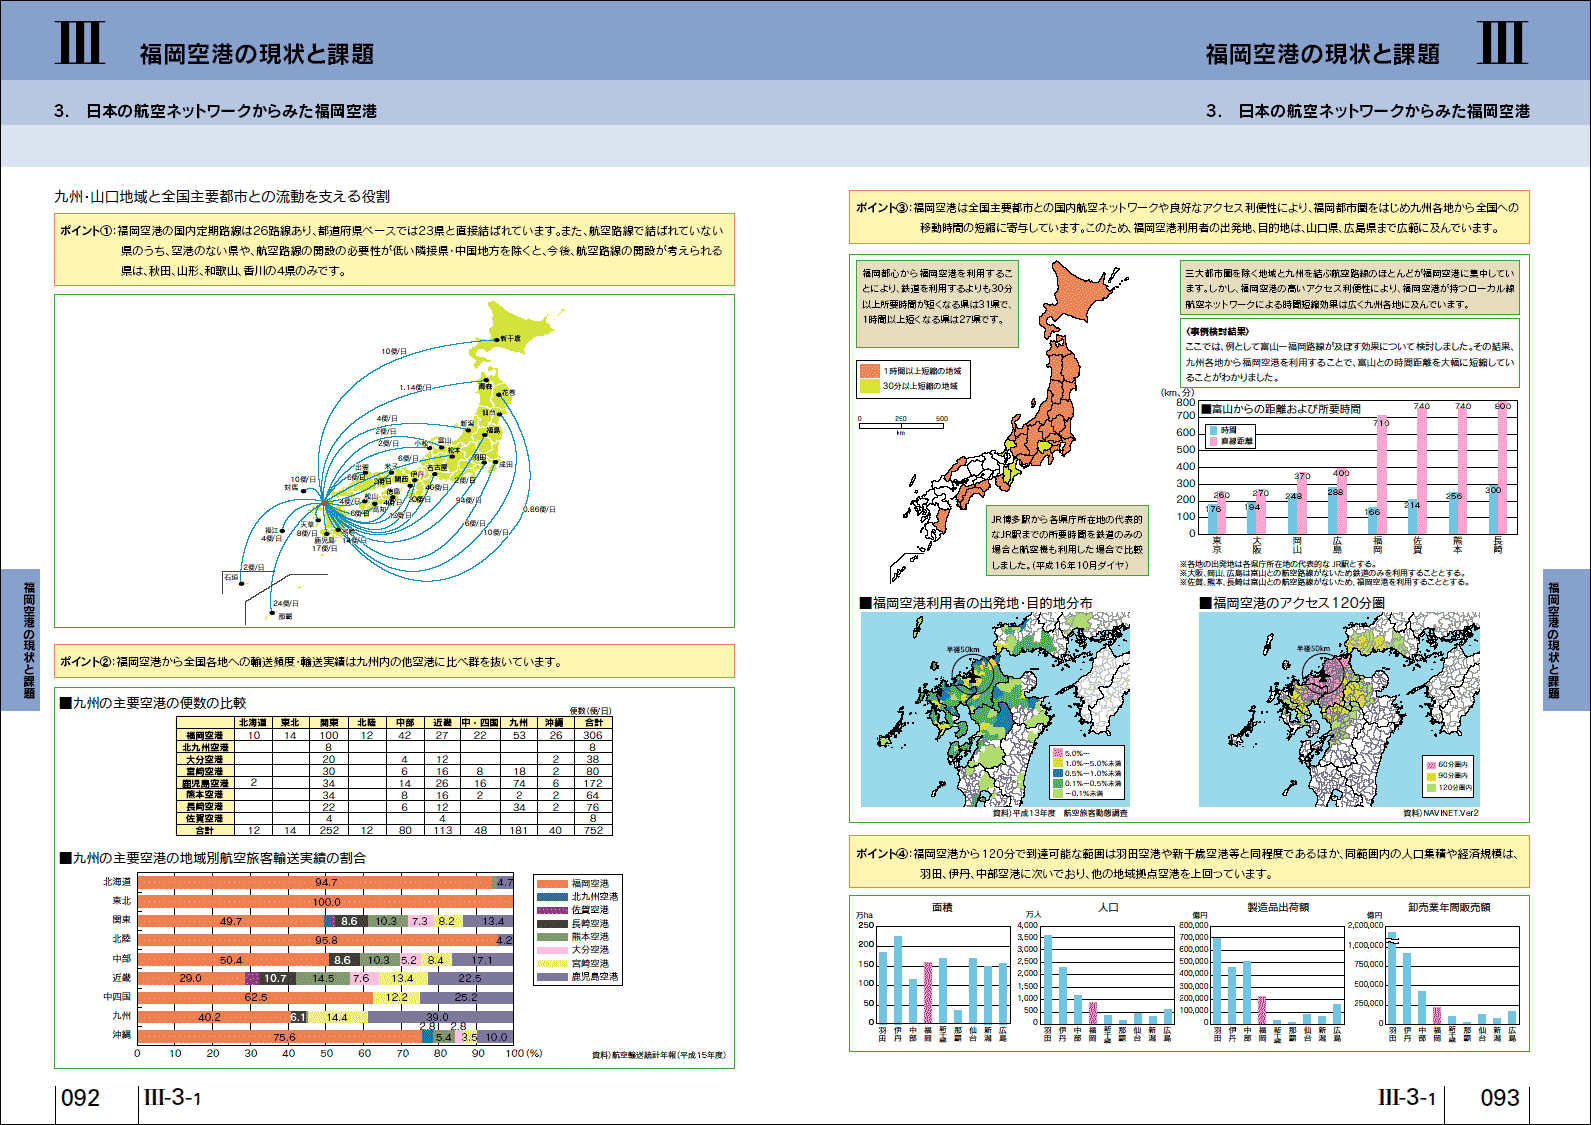Click the bar label 710 above 福岡
The image size is (1591, 1125).
pos(1381,422)
